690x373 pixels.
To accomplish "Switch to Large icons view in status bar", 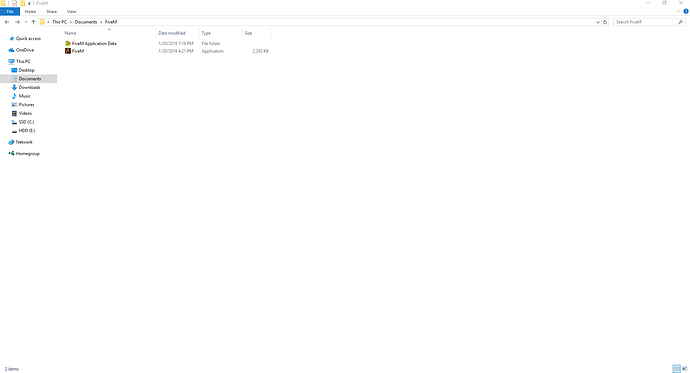I will (685, 369).
